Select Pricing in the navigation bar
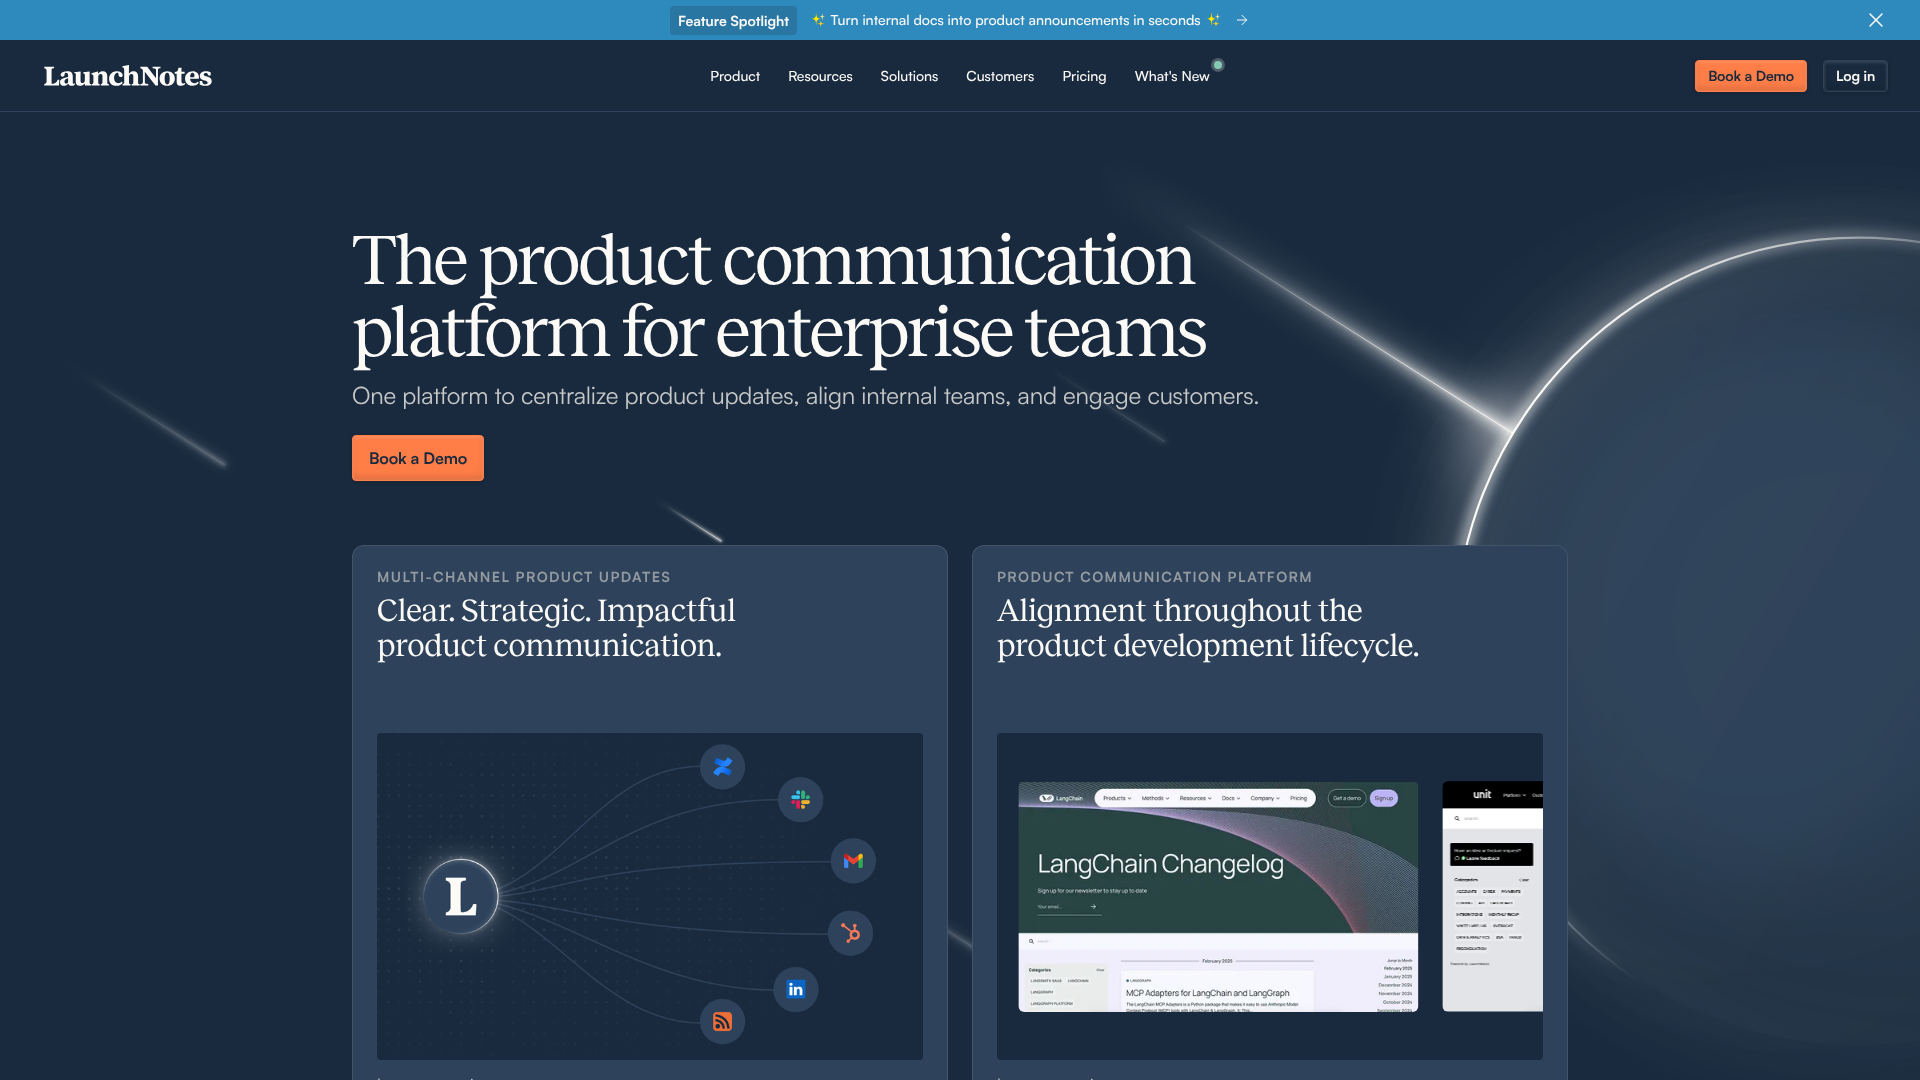1920x1080 pixels. [1084, 76]
